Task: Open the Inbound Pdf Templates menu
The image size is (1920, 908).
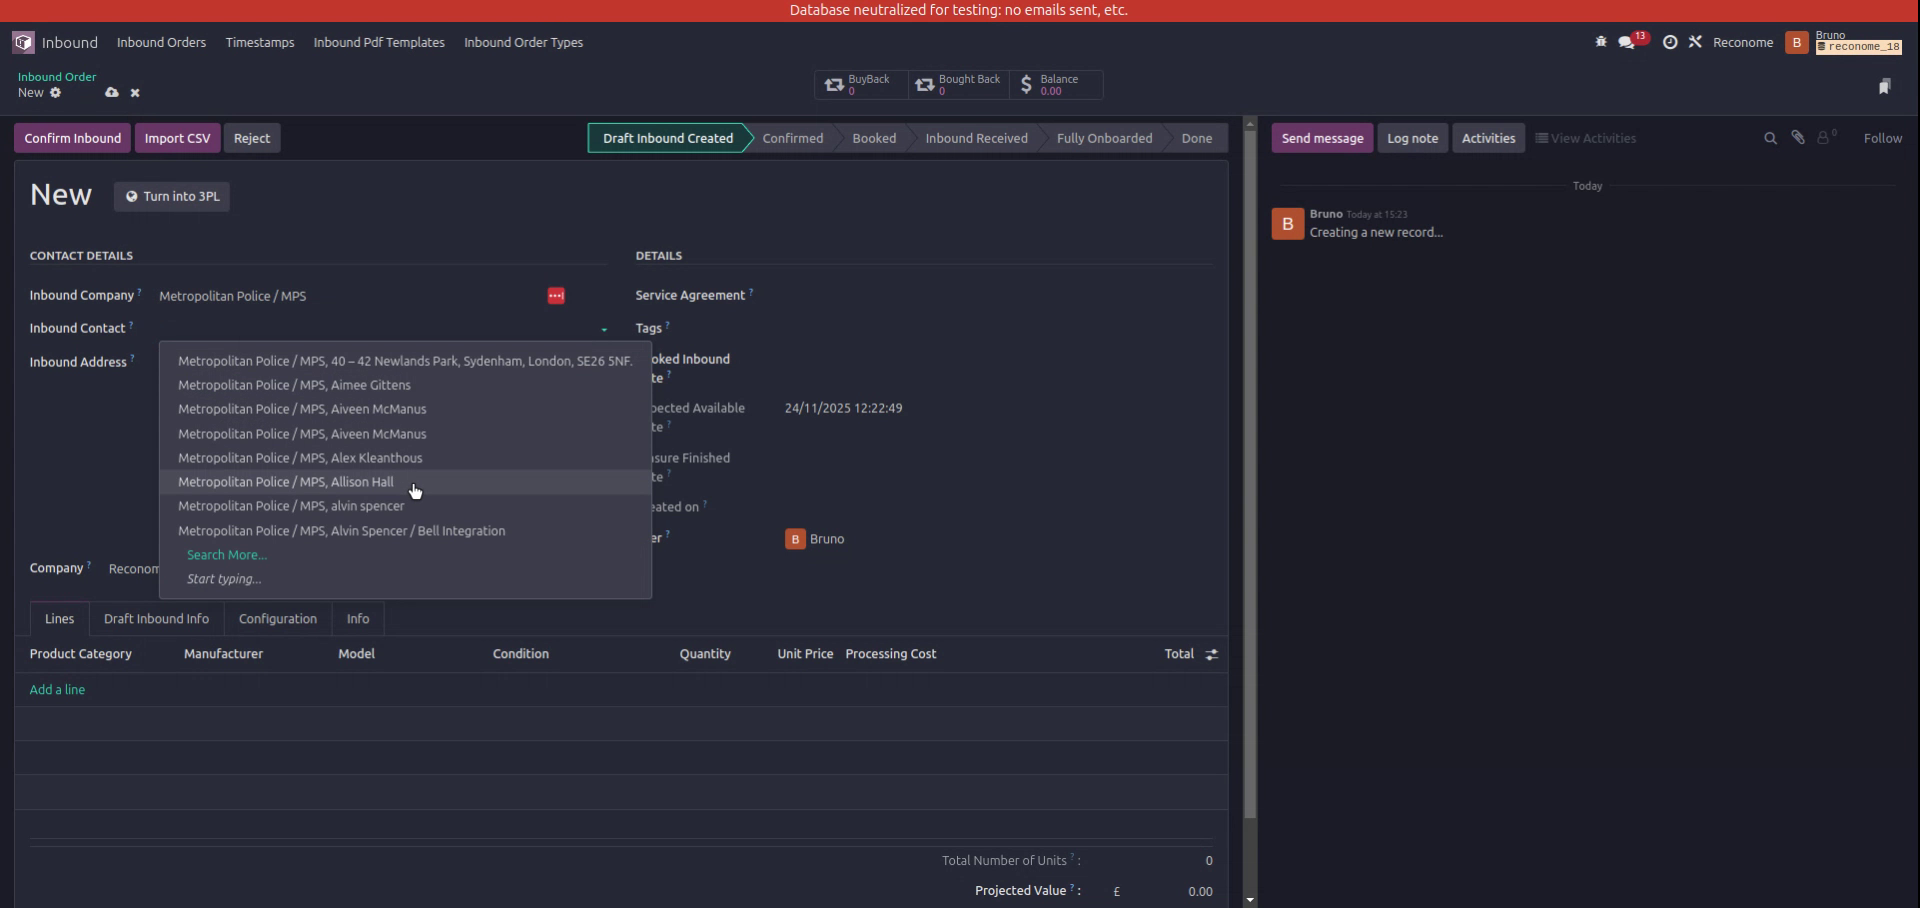Action: 378,42
